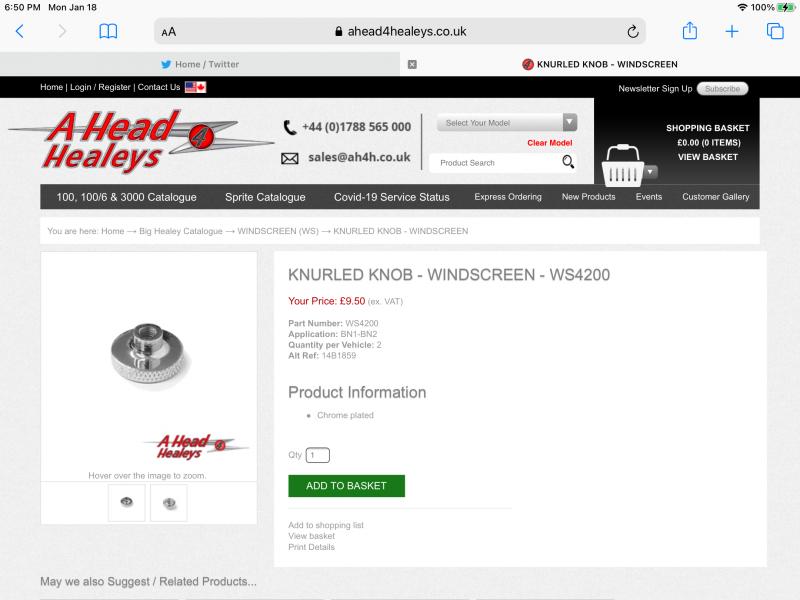This screenshot has width=800, height=600.
Task: Open Covid-19 Service Status menu item
Action: pyautogui.click(x=391, y=197)
